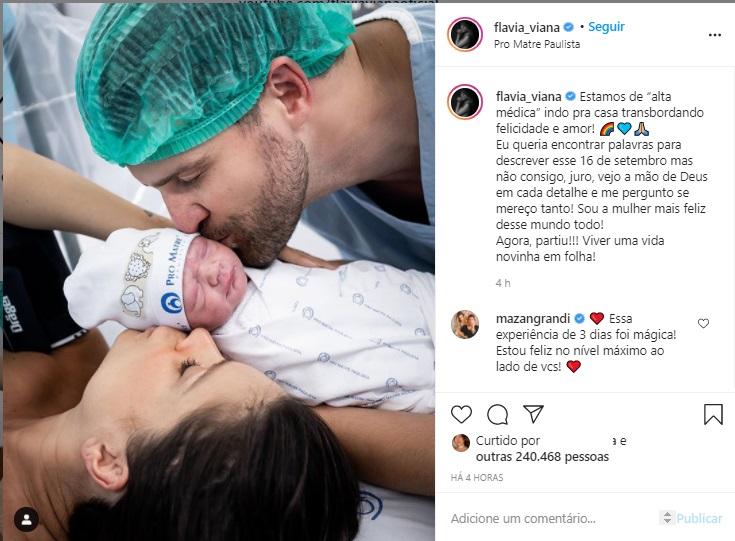Viewport: 735px width, 541px height.
Task: Save post with bookmark icon
Action: (x=713, y=414)
